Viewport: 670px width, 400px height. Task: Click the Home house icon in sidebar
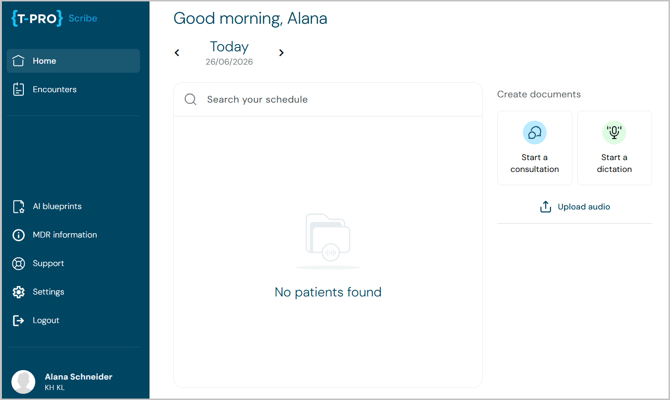(18, 61)
